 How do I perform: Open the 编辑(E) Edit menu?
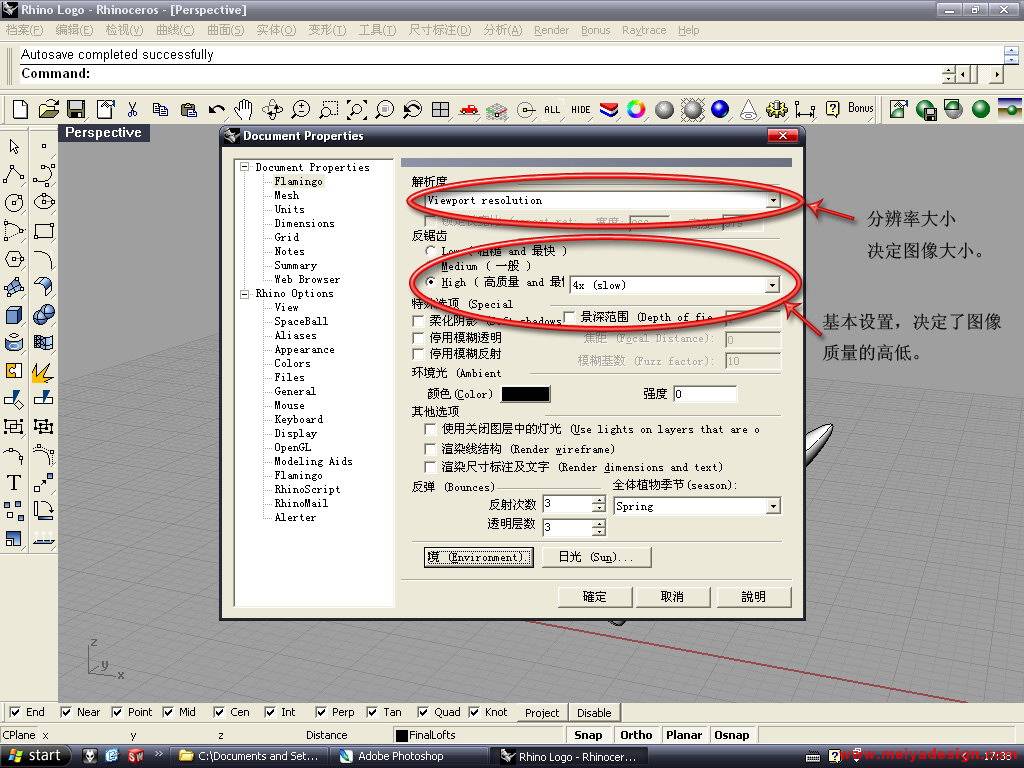74,30
